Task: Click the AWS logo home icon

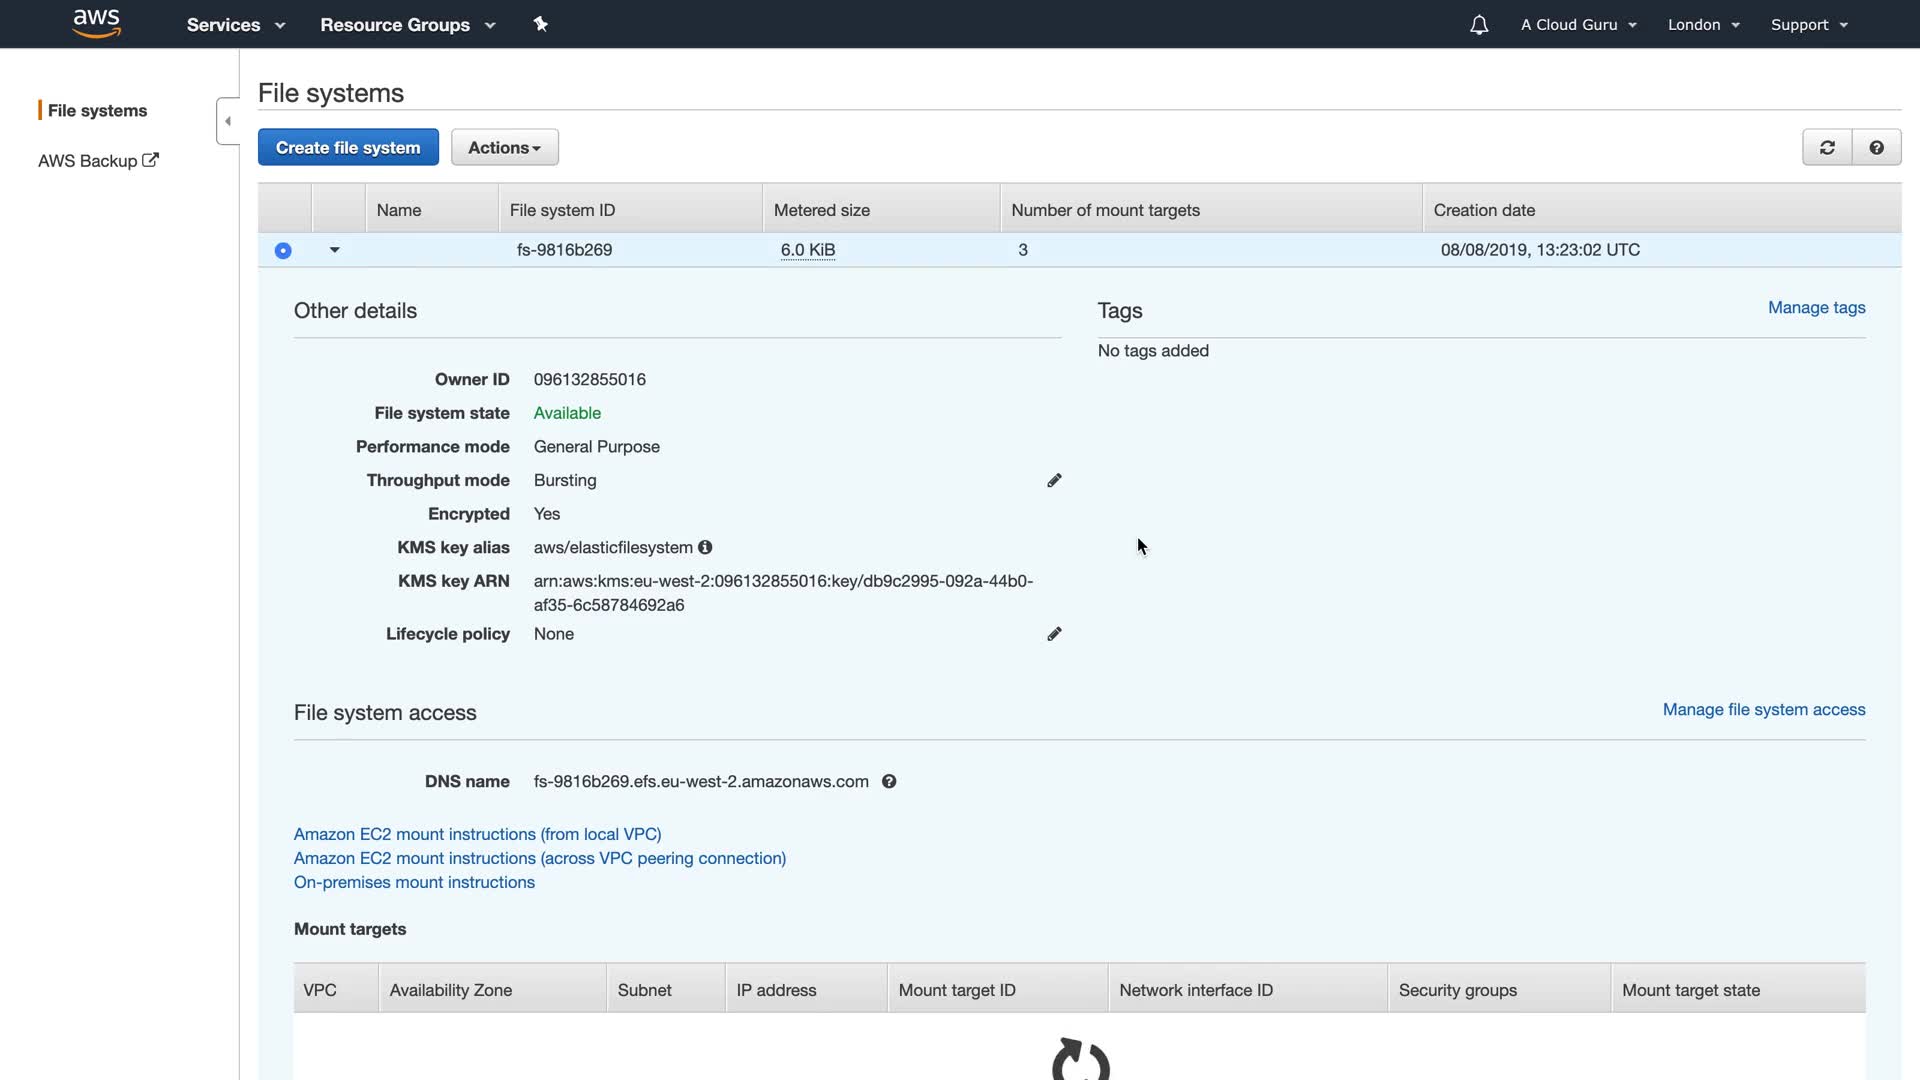Action: (97, 24)
